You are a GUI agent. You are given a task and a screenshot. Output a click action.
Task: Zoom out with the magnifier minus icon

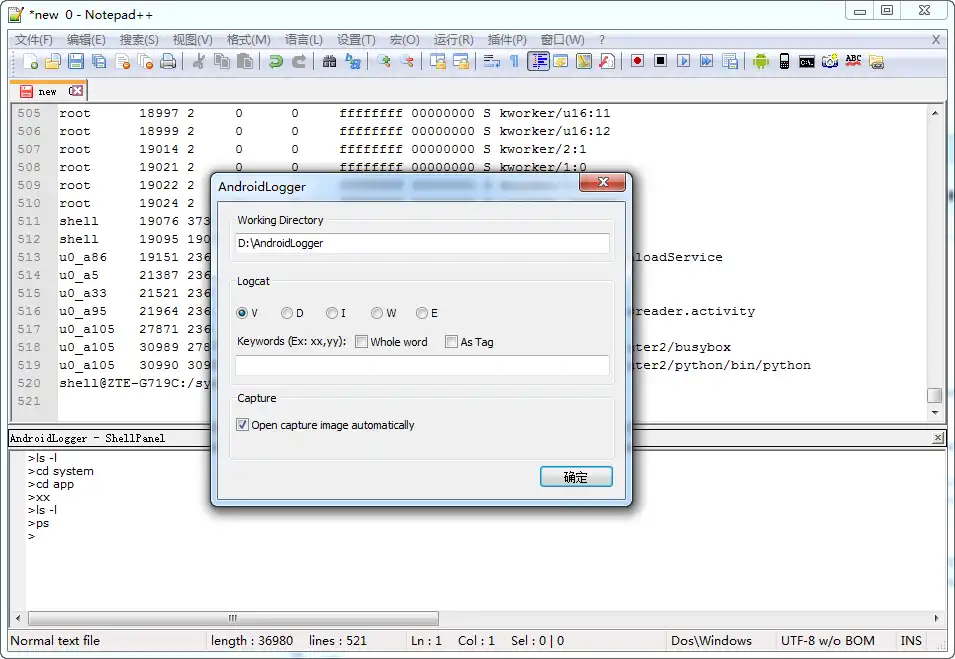[x=407, y=62]
